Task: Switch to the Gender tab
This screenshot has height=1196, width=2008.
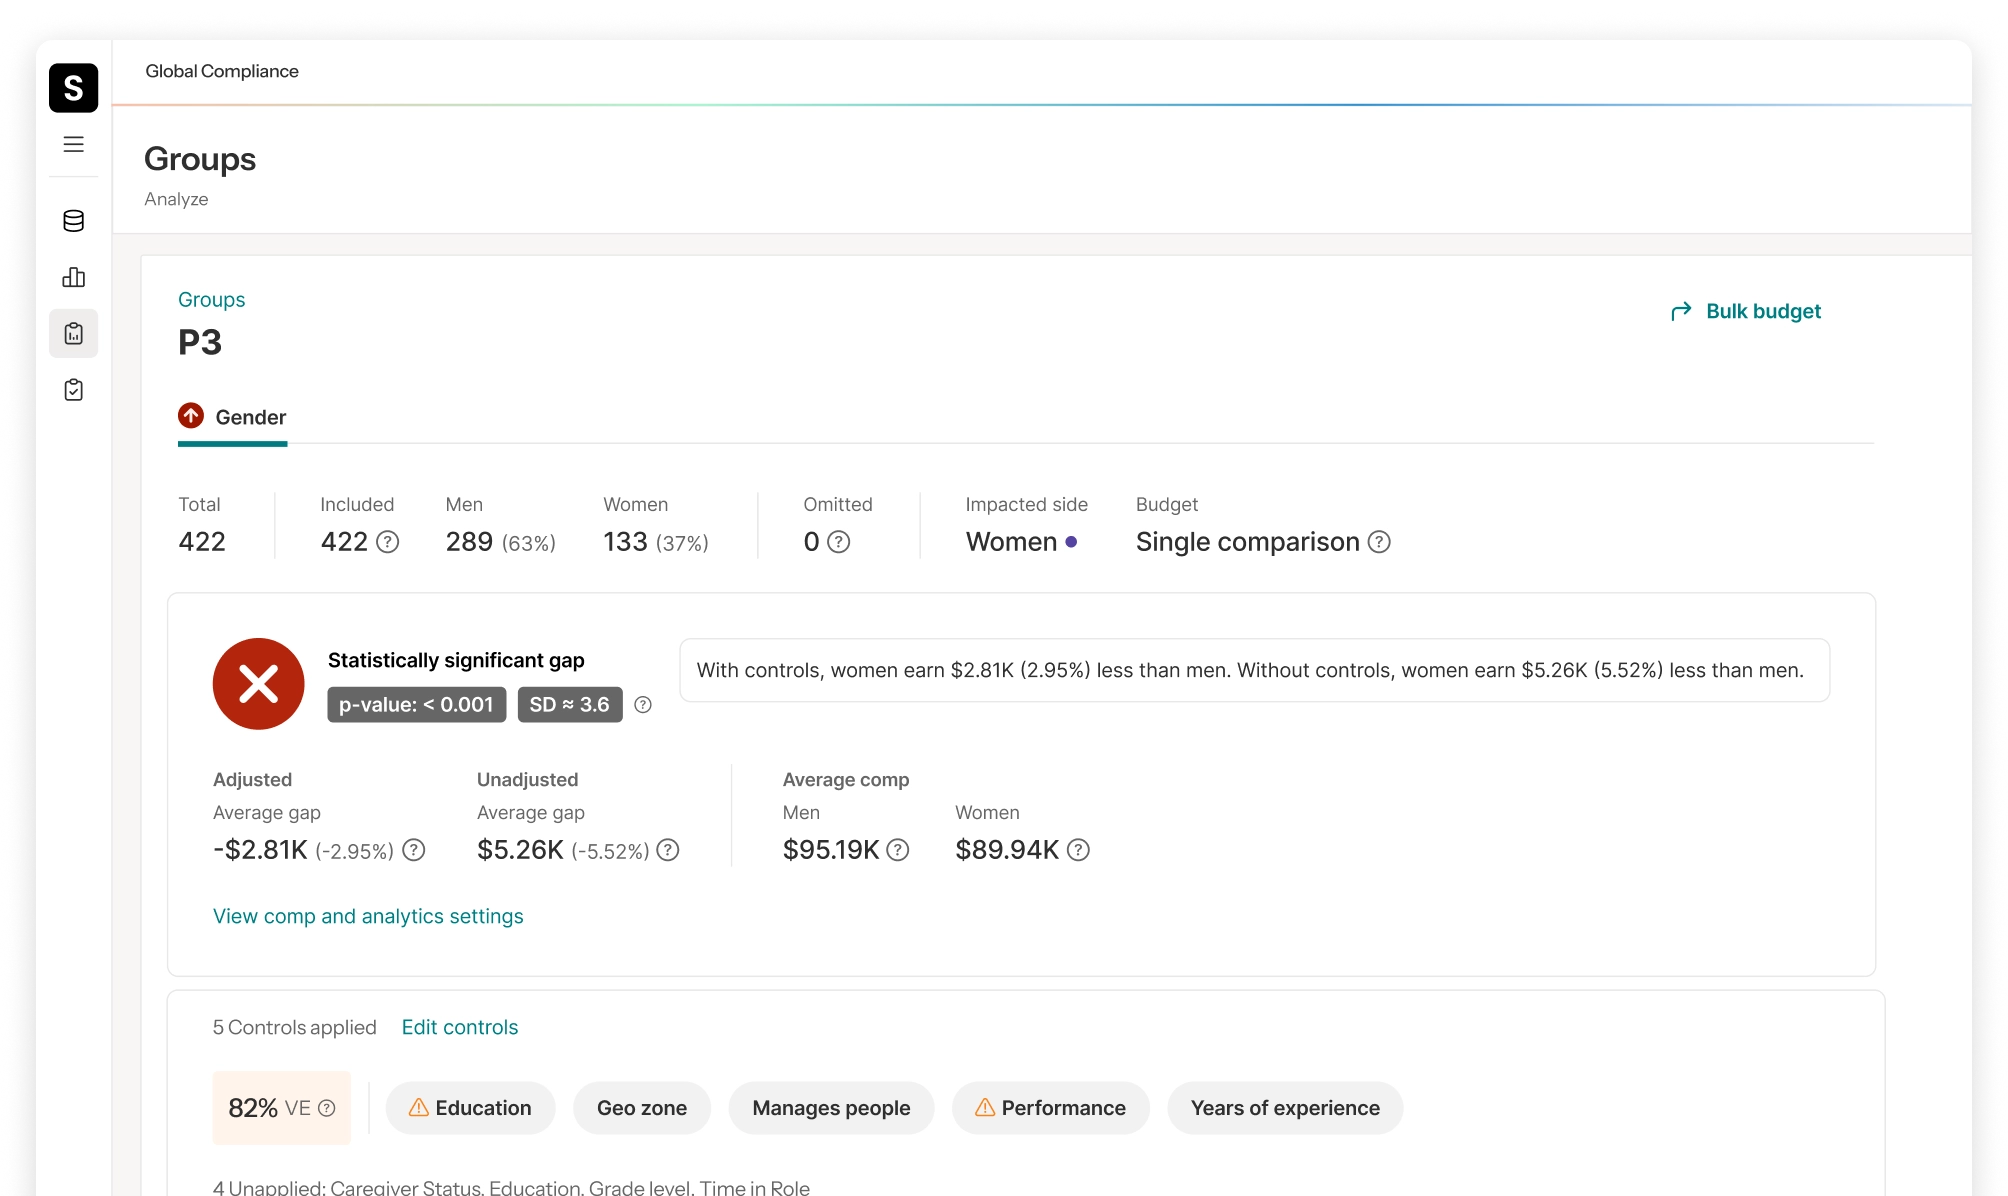Action: (x=232, y=417)
